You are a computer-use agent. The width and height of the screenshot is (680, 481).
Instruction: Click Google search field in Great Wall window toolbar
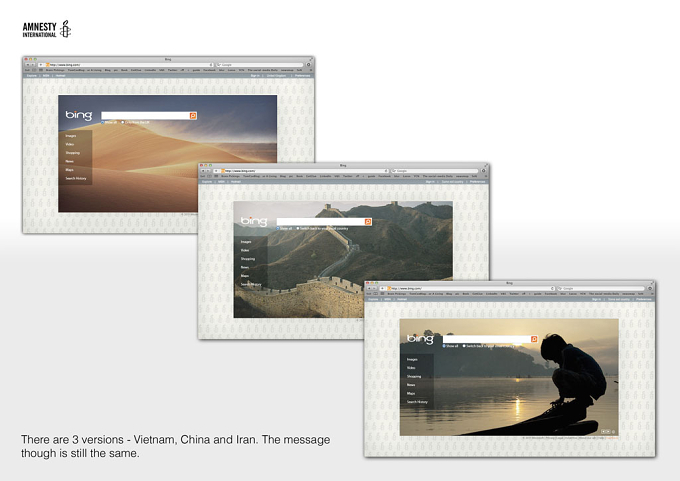tap(435, 171)
